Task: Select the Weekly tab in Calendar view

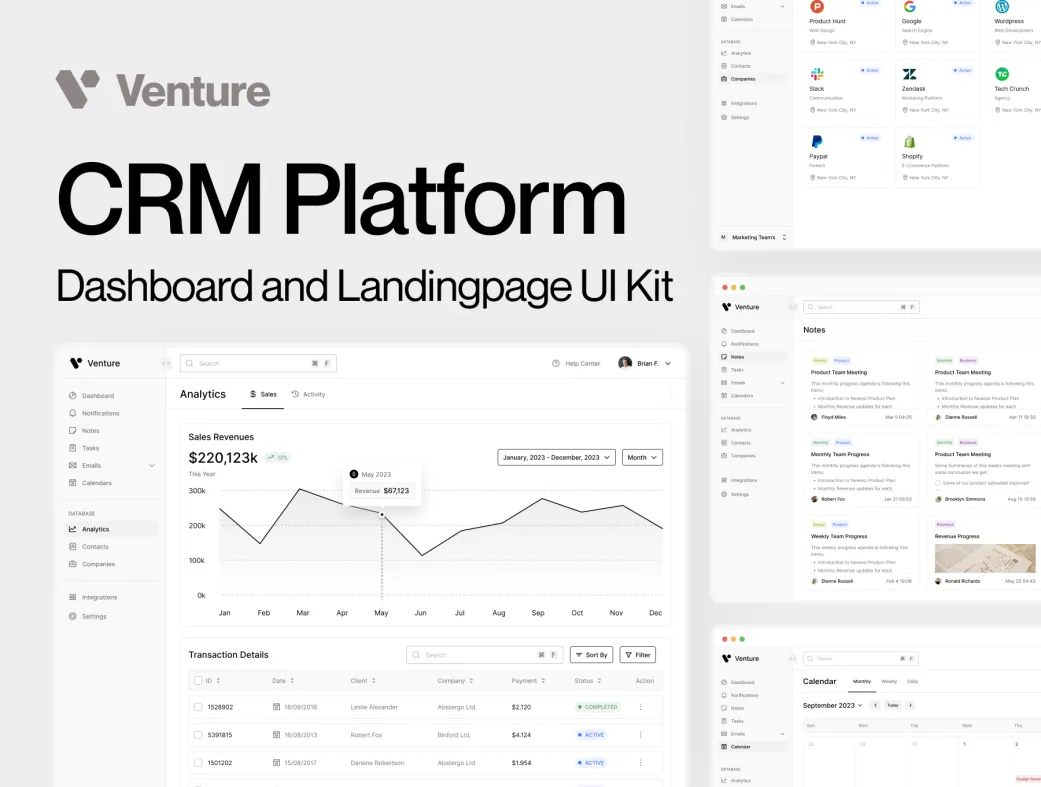Action: (x=888, y=681)
